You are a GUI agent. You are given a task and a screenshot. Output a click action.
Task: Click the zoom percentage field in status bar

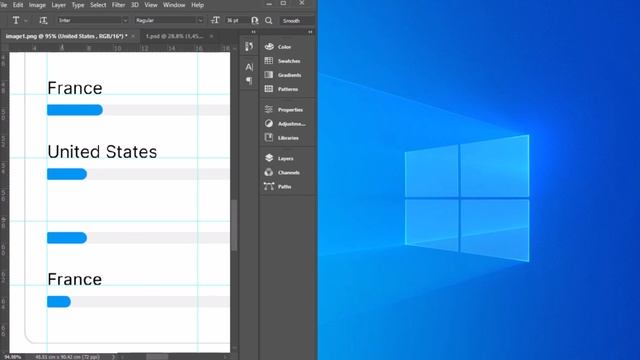point(12,357)
